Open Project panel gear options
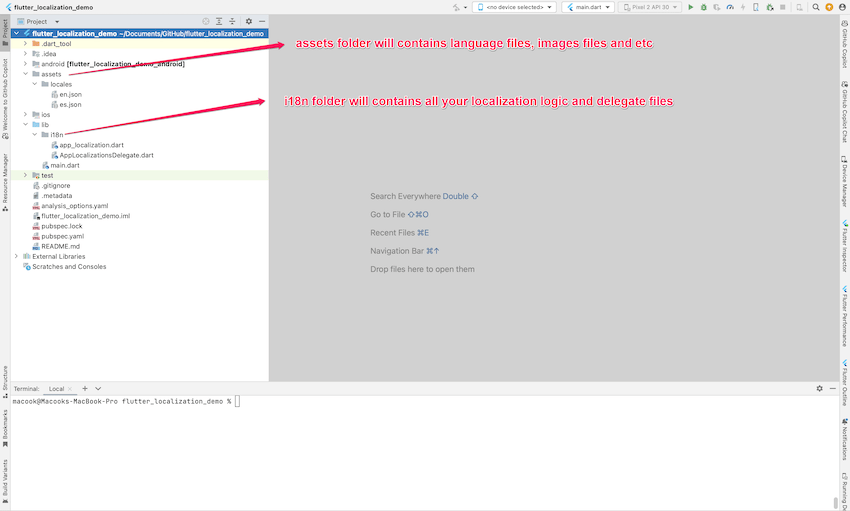Image resolution: width=850 pixels, height=511 pixels. click(249, 21)
